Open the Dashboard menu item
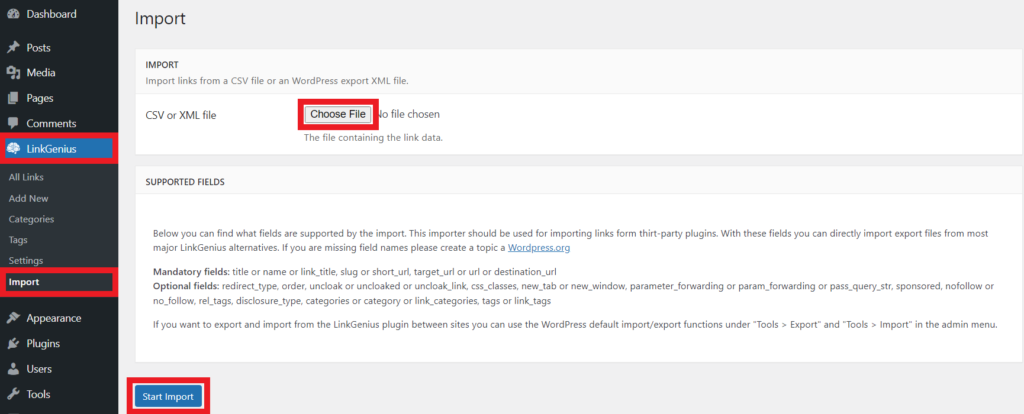This screenshot has height=414, width=1024. click(x=52, y=14)
